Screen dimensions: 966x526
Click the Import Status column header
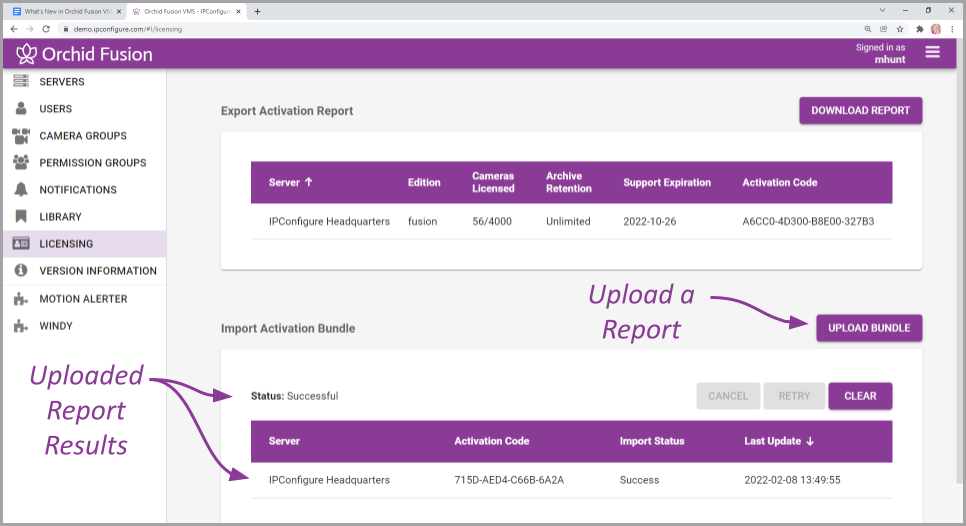(x=652, y=441)
